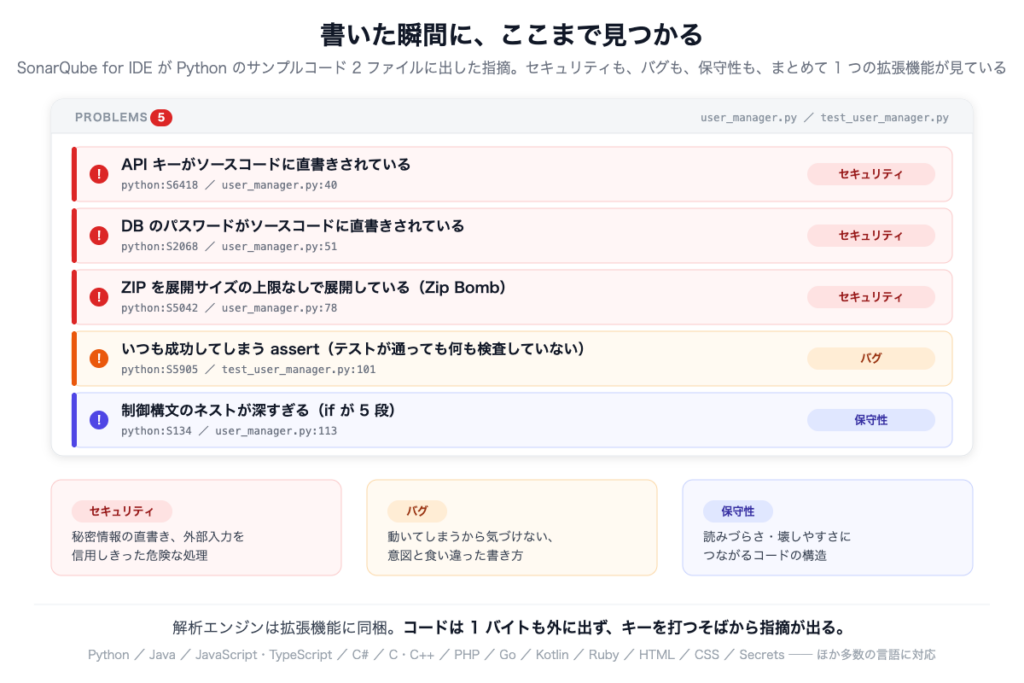Click 'python:S5042 / user_manager.py:78' location text

[229, 308]
